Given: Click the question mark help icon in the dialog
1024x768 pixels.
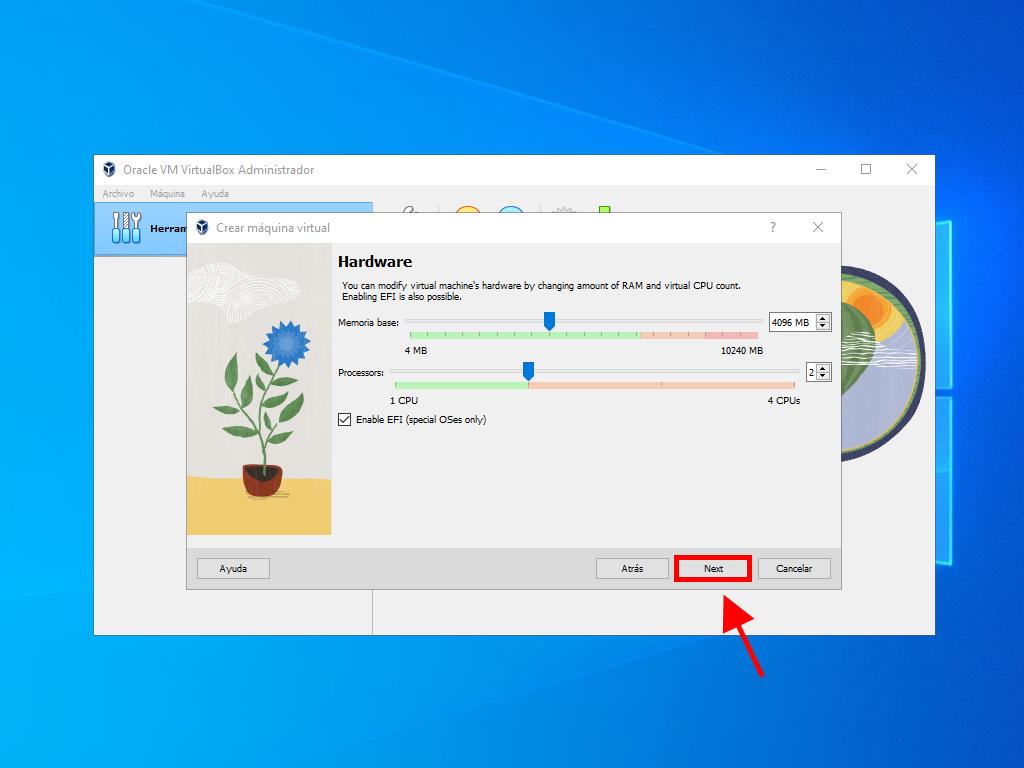Looking at the screenshot, I should click(x=772, y=228).
